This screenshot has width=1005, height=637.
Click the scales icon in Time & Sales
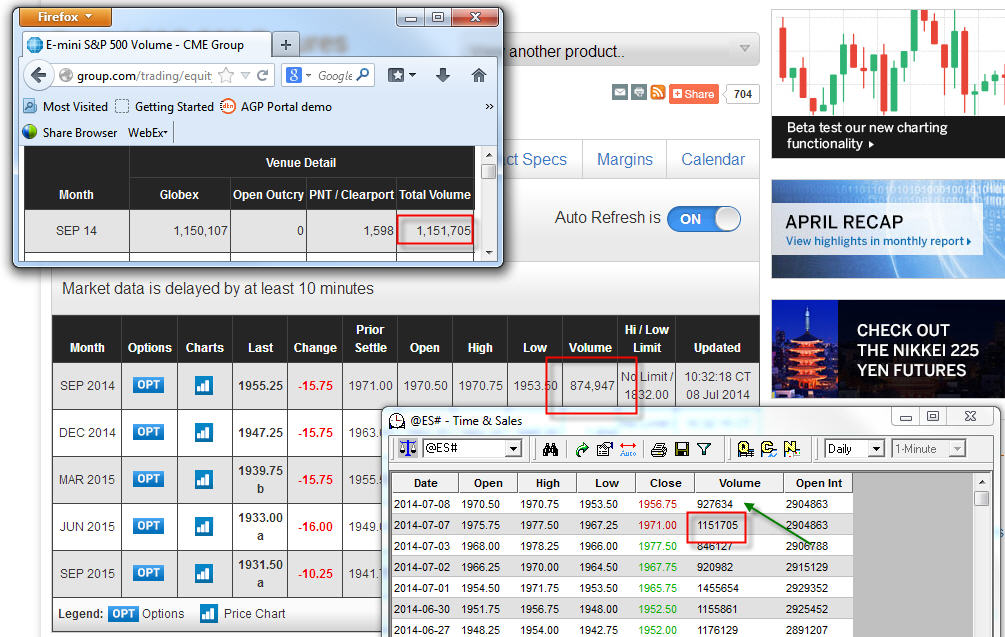[408, 449]
